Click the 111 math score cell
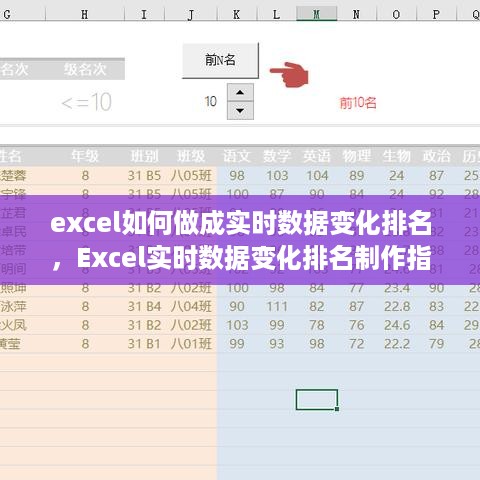Image resolution: width=480 pixels, height=480 pixels. (277, 306)
